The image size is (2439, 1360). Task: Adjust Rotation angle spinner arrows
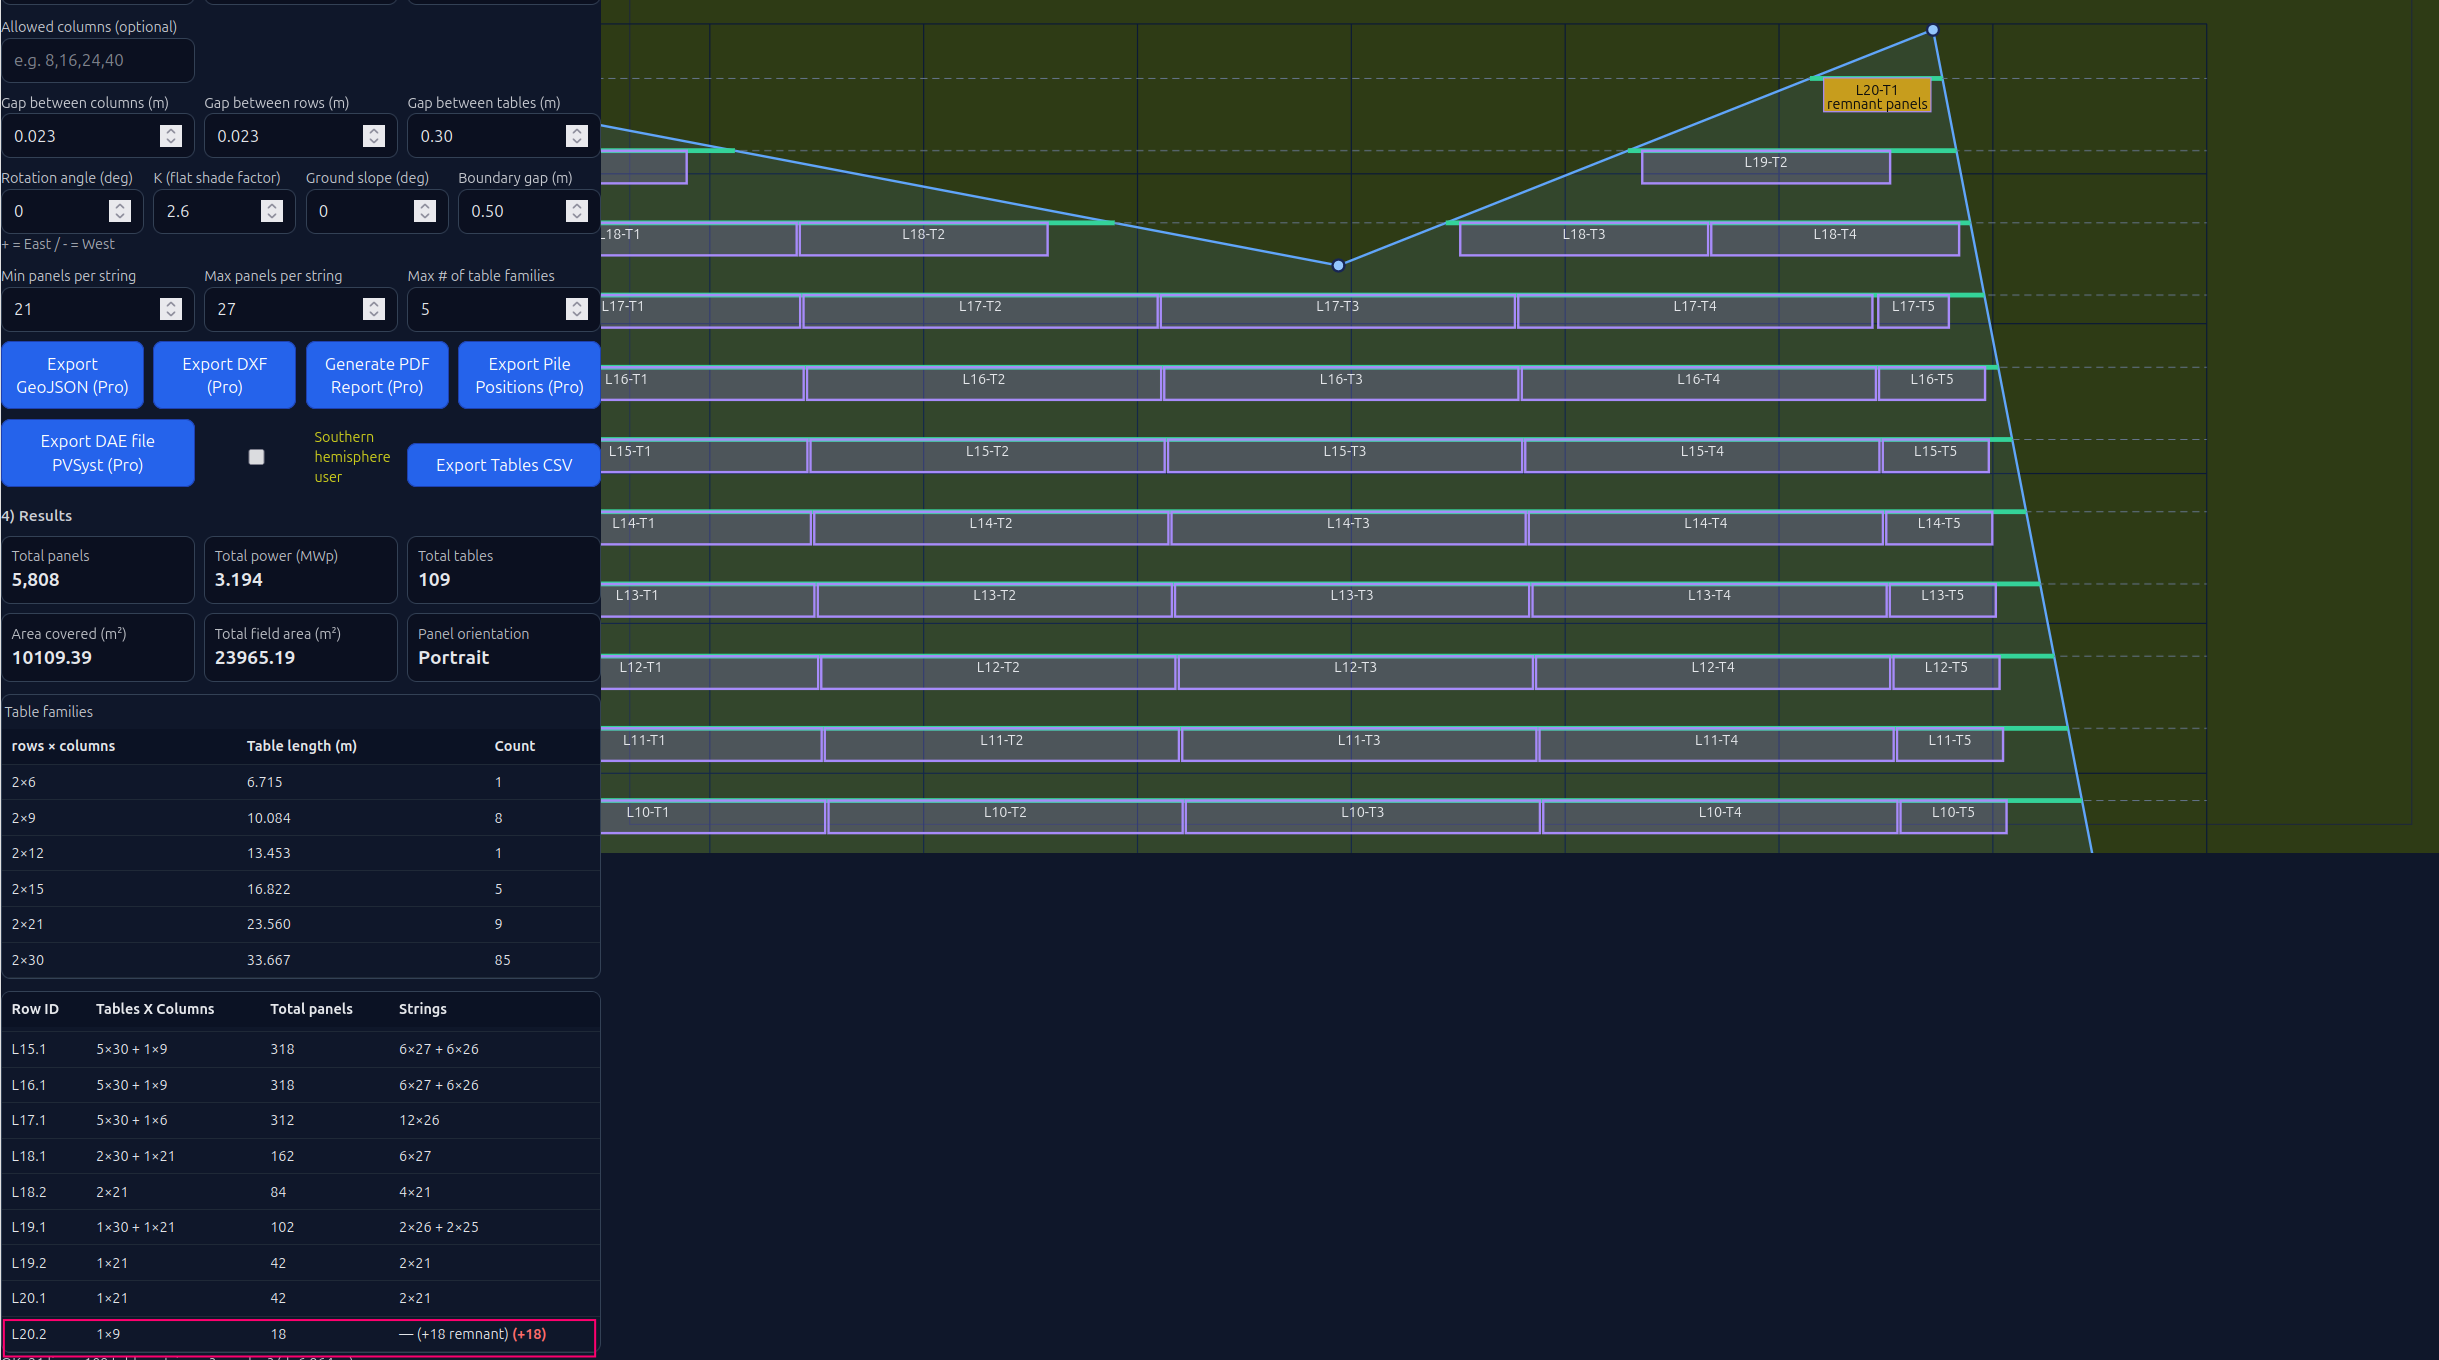click(120, 211)
